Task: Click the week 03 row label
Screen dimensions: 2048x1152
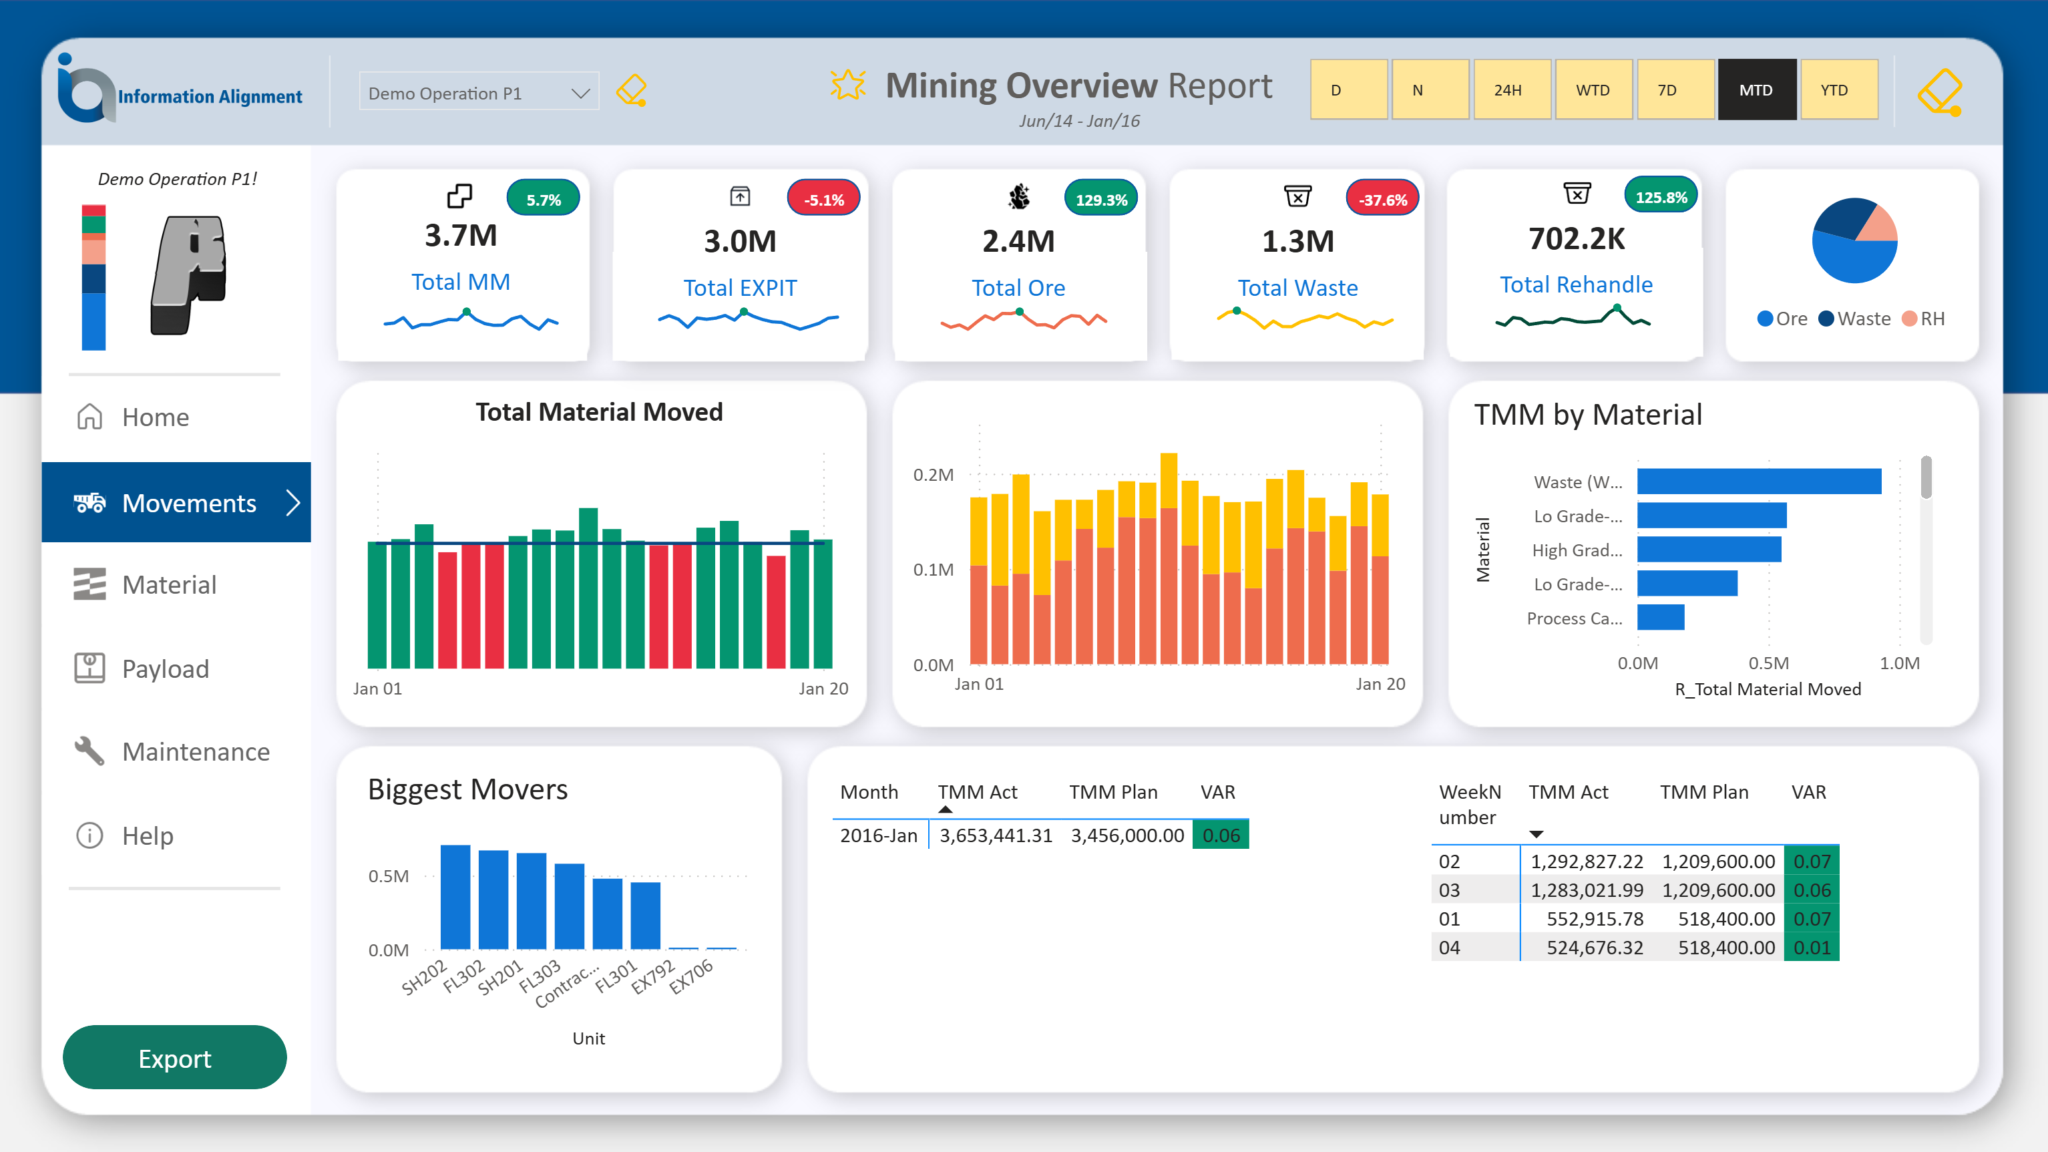Action: (x=1449, y=890)
